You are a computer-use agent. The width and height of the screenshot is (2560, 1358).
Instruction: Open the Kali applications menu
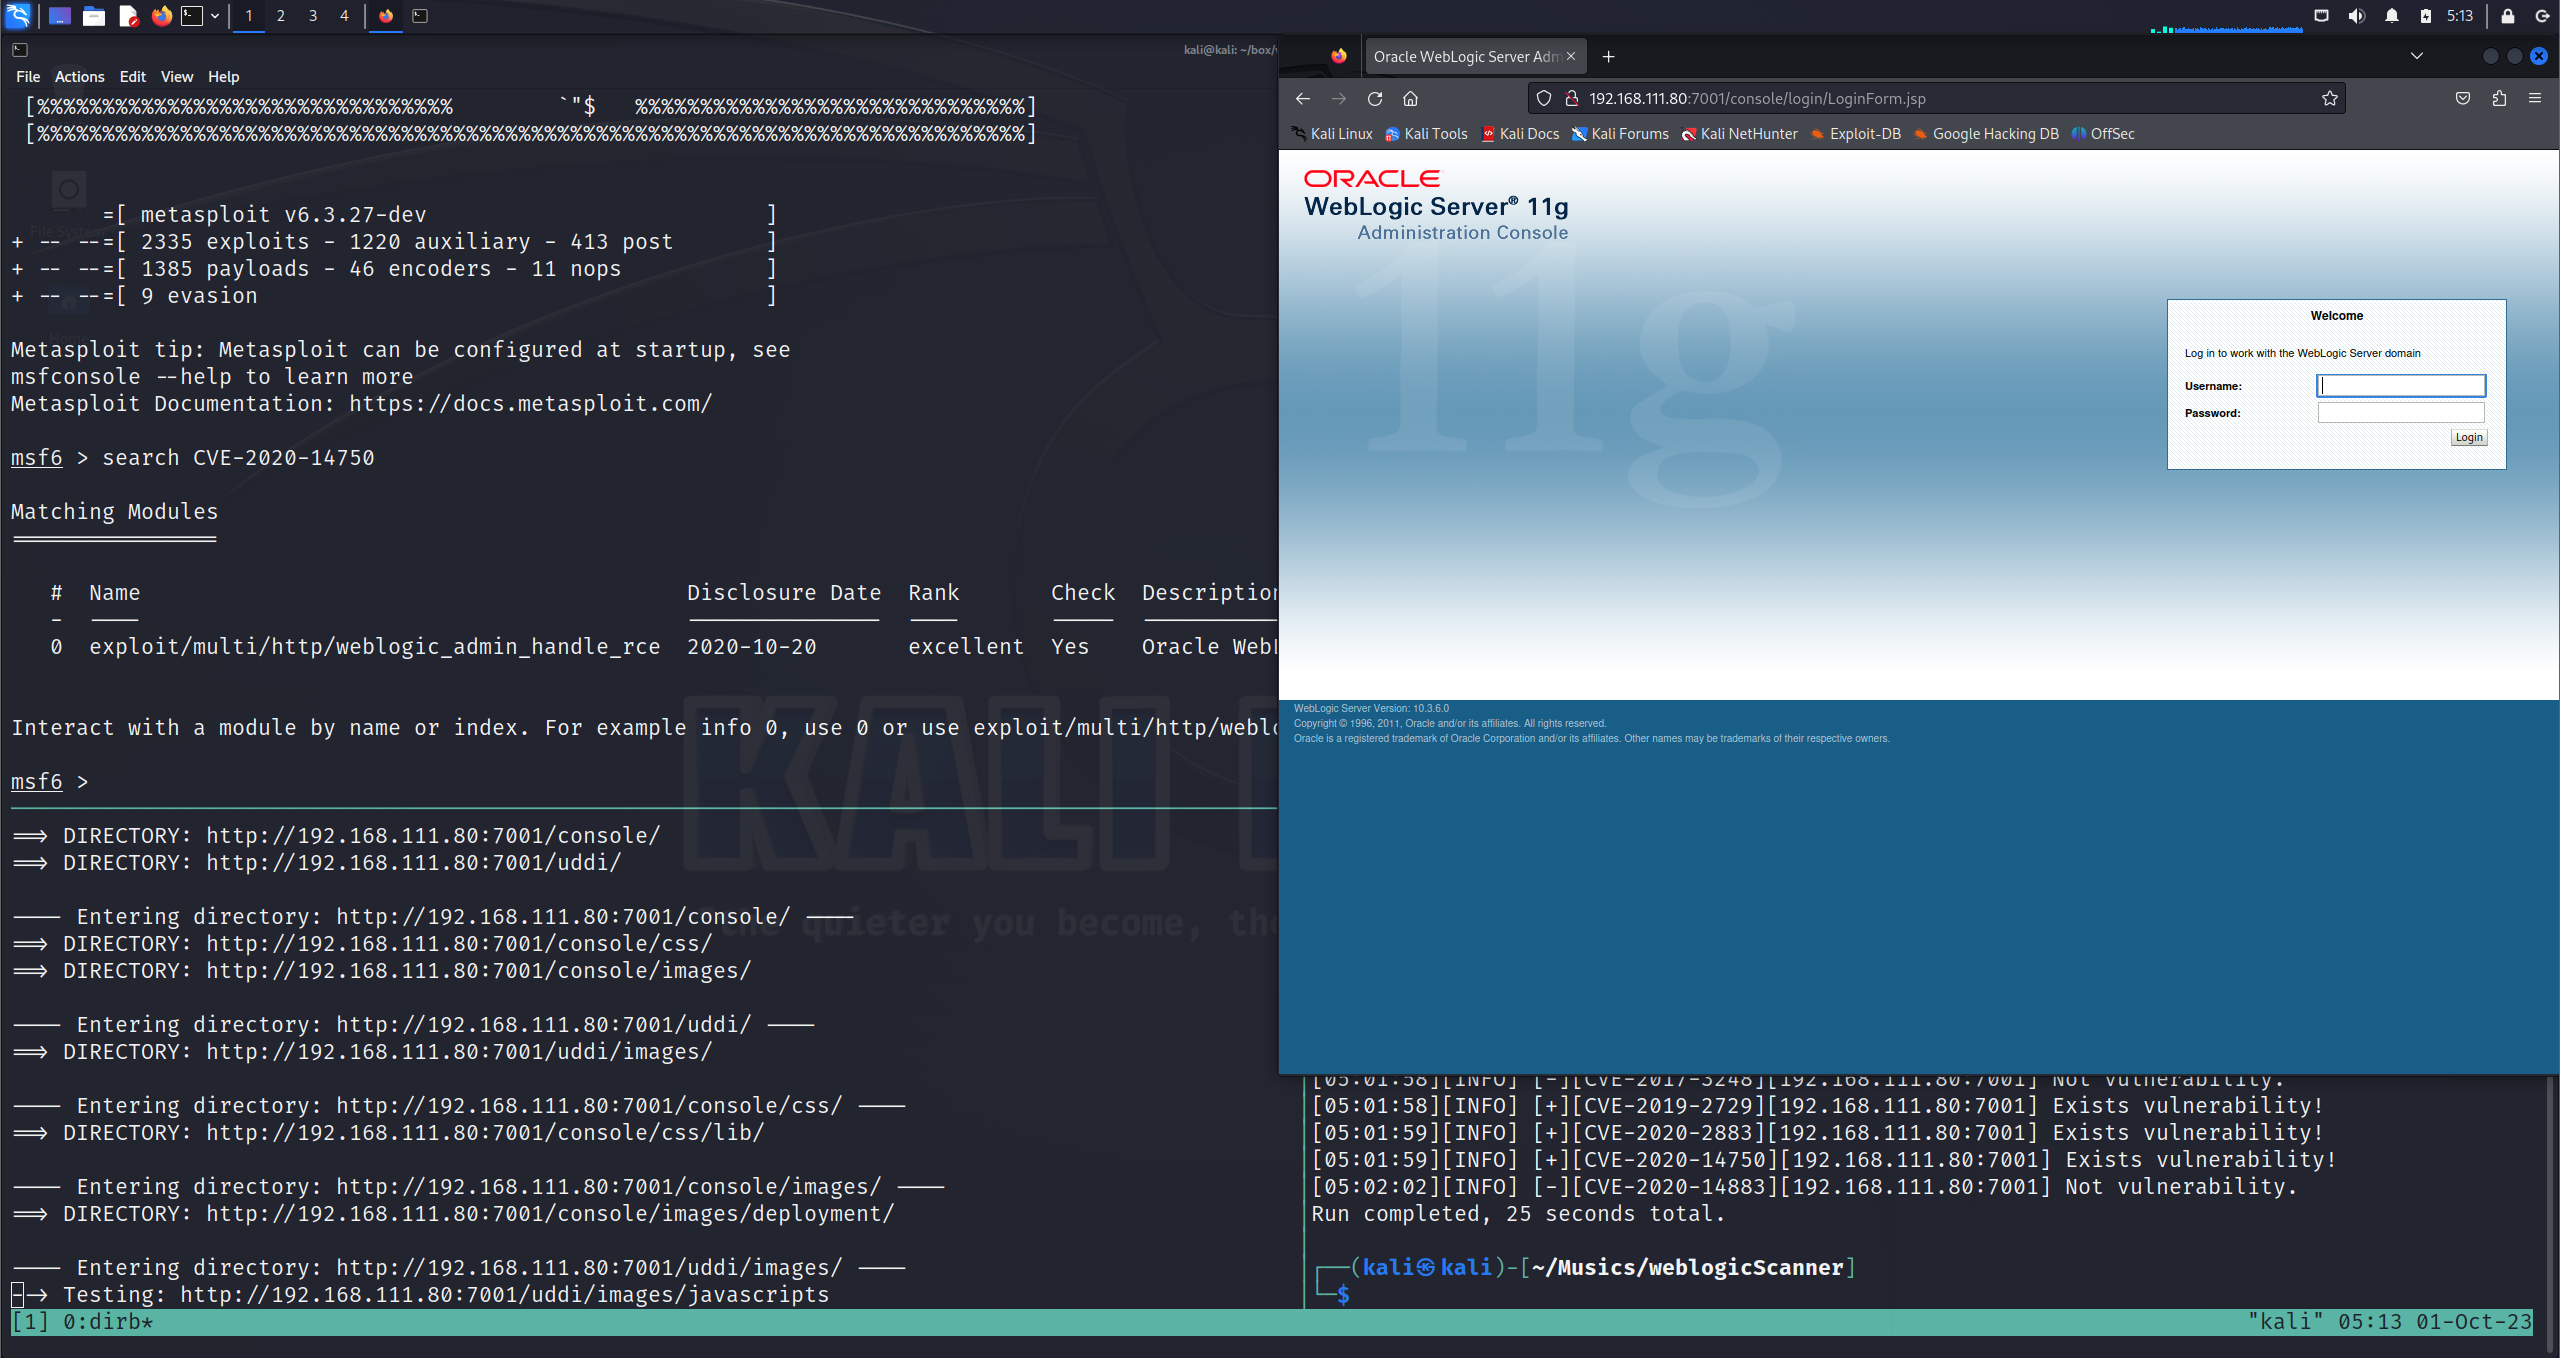tap(18, 15)
